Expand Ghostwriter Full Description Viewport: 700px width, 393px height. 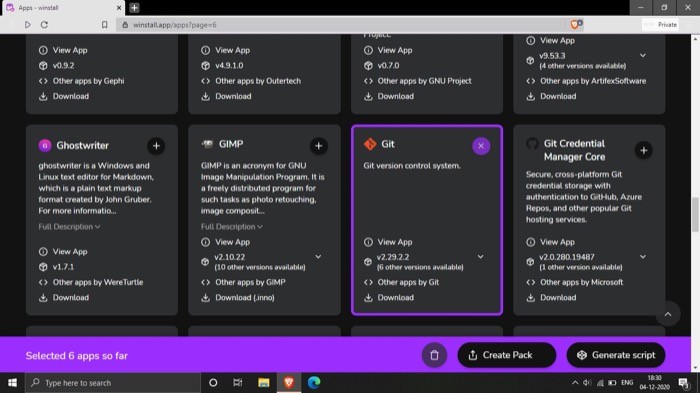(69, 226)
